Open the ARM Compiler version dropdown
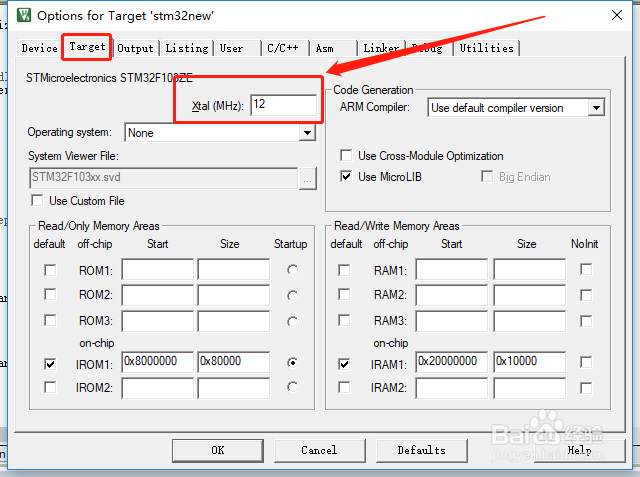 [x=596, y=108]
